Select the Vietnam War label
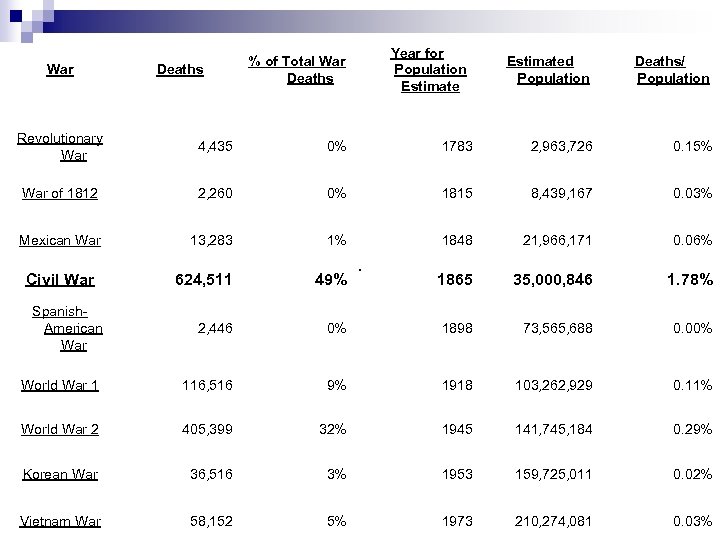This screenshot has width=720, height=540. click(60, 521)
